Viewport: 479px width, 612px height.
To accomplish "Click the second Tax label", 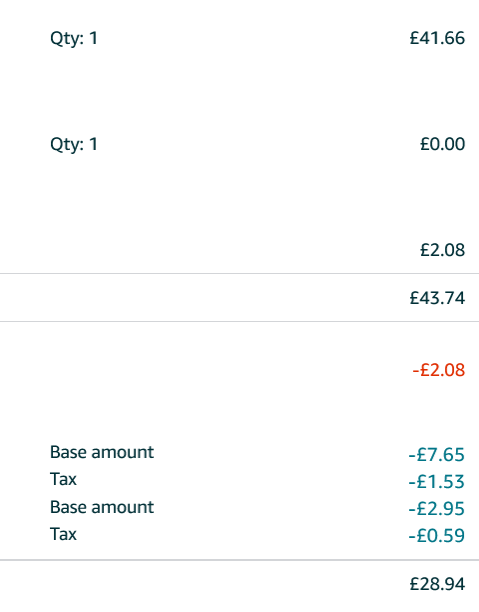I will click(x=63, y=534).
